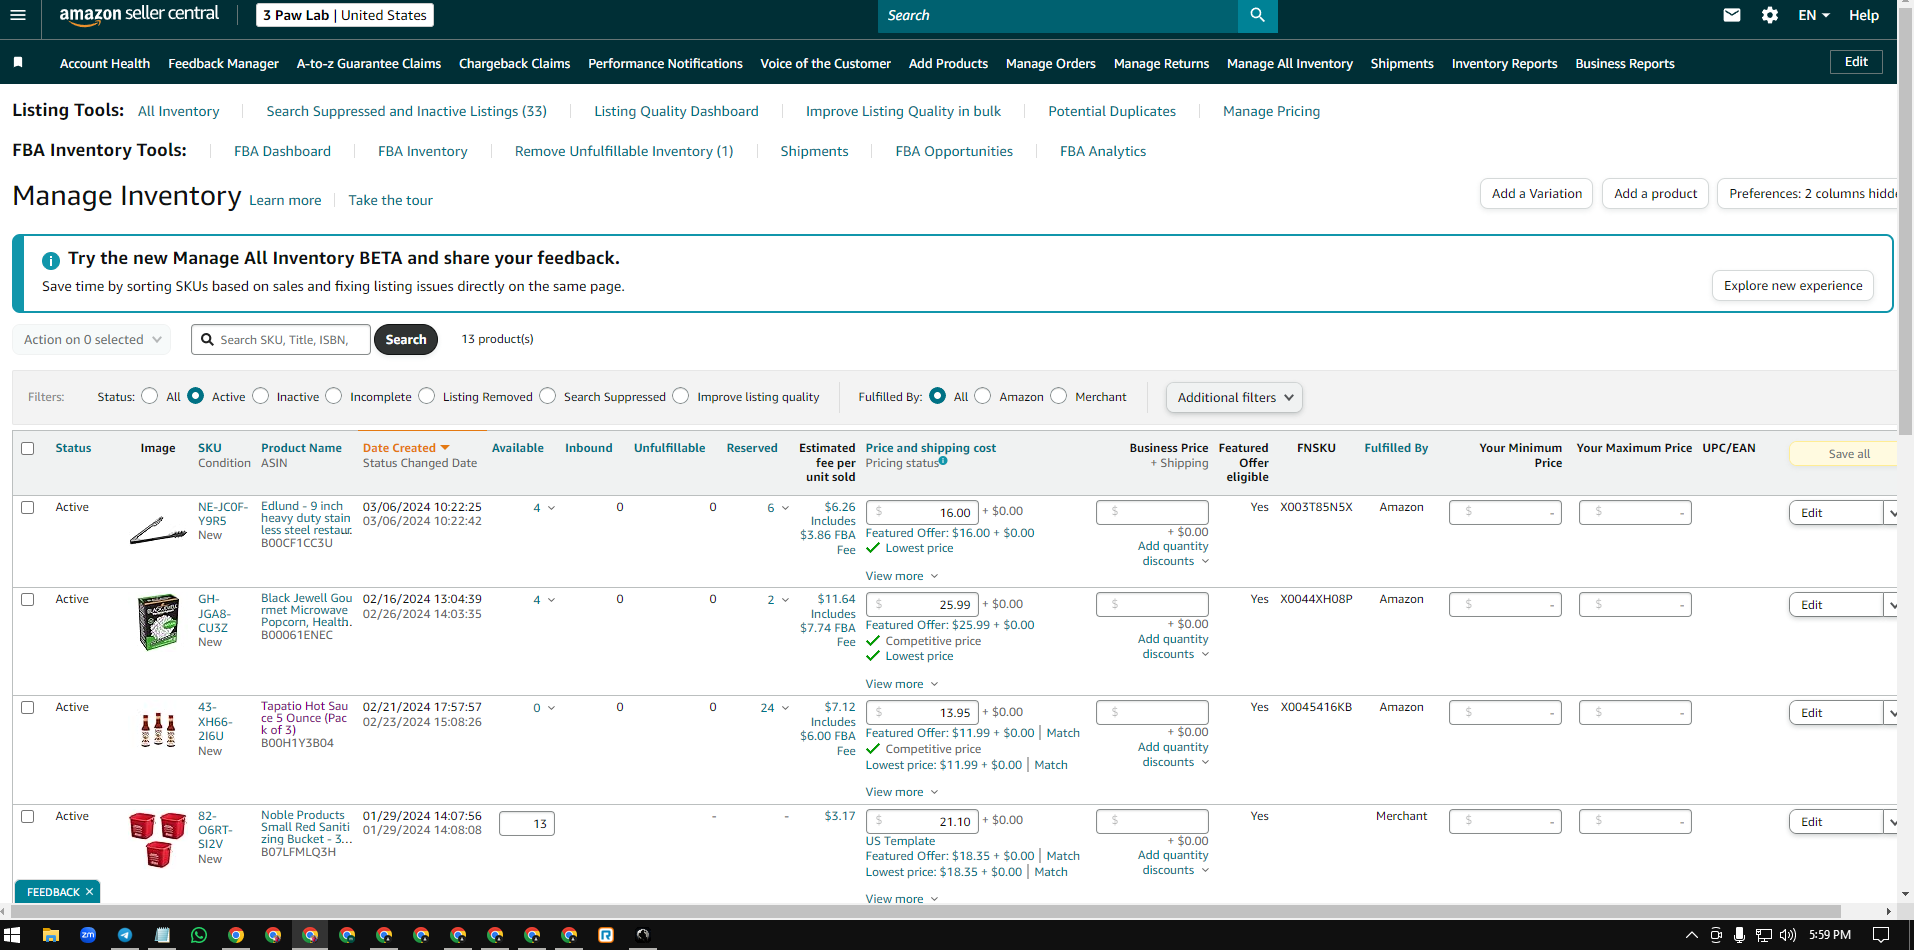The width and height of the screenshot is (1914, 950).
Task: Check the box for the Black Jewell popcorn row
Action: pyautogui.click(x=28, y=599)
